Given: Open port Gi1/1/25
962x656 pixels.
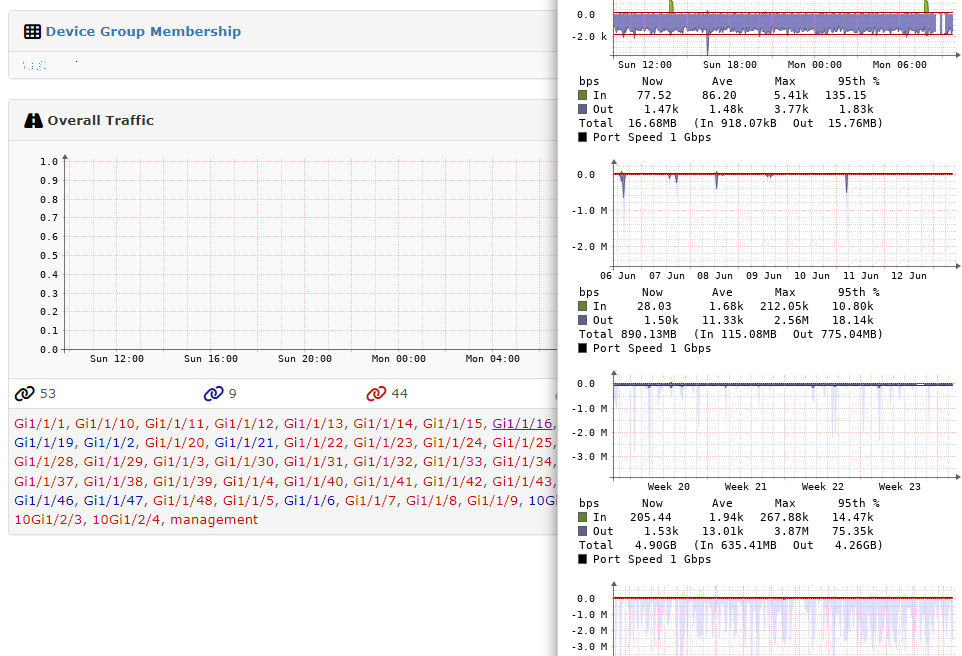Looking at the screenshot, I should [x=522, y=442].
